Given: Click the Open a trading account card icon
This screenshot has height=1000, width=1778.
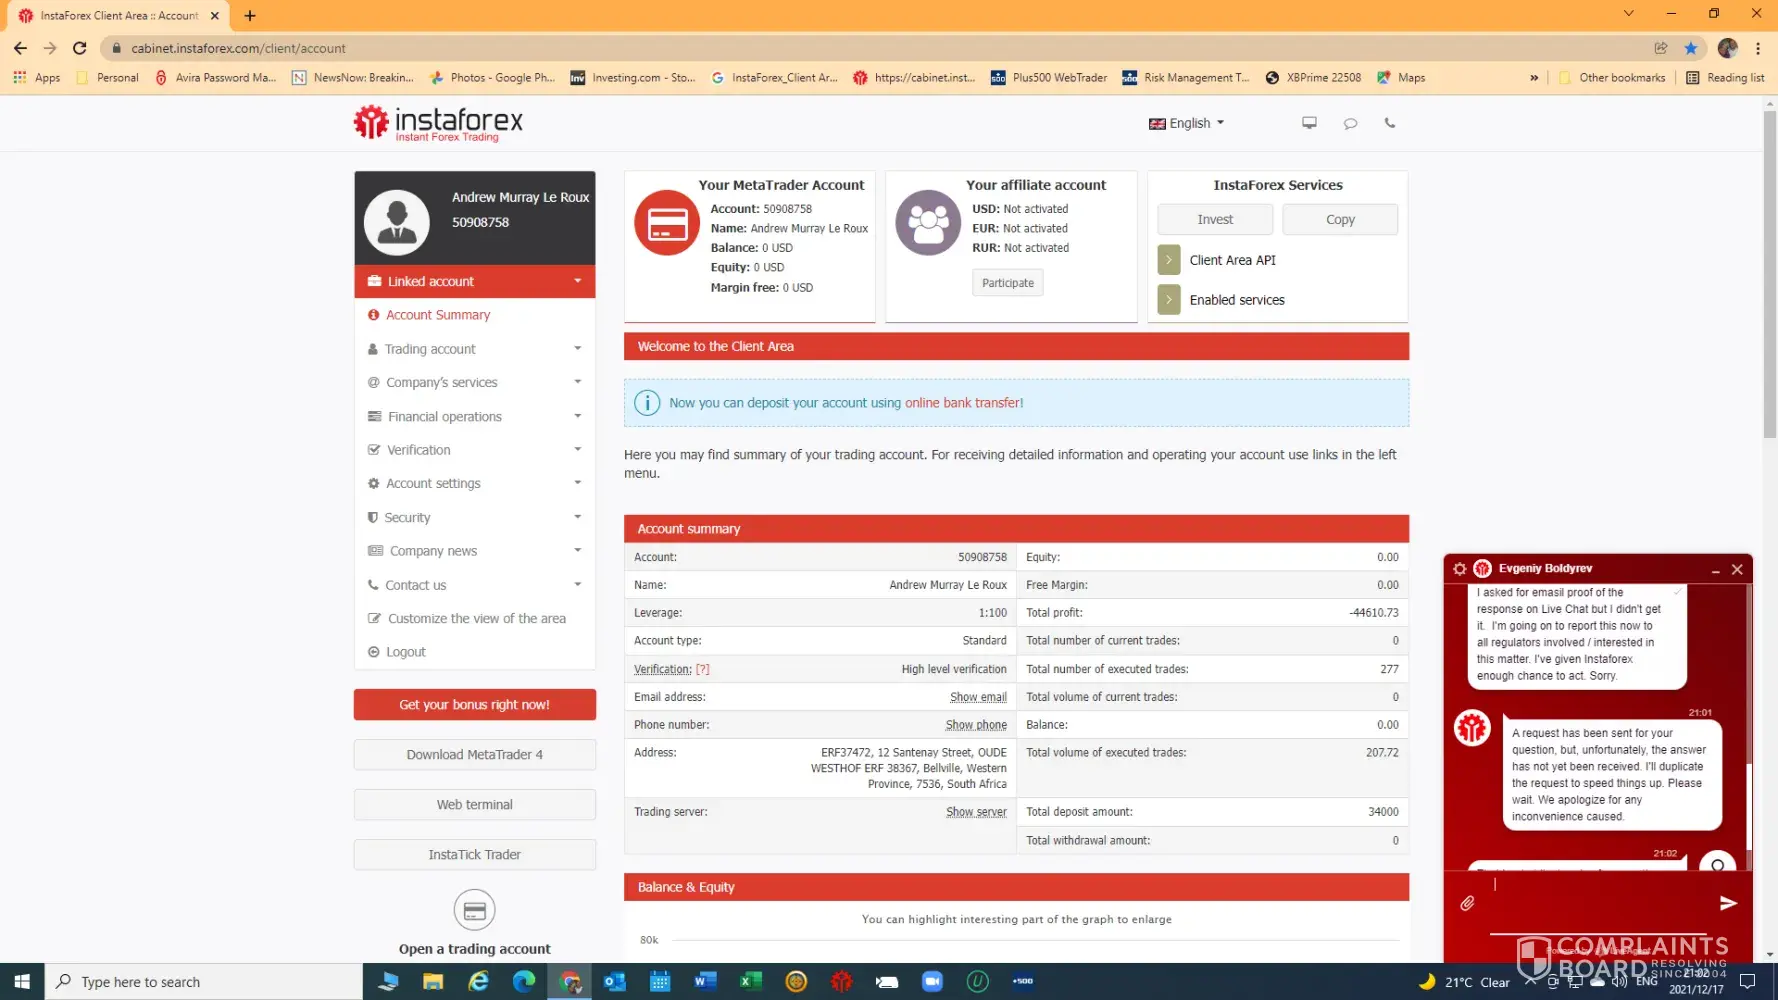Looking at the screenshot, I should coord(474,910).
